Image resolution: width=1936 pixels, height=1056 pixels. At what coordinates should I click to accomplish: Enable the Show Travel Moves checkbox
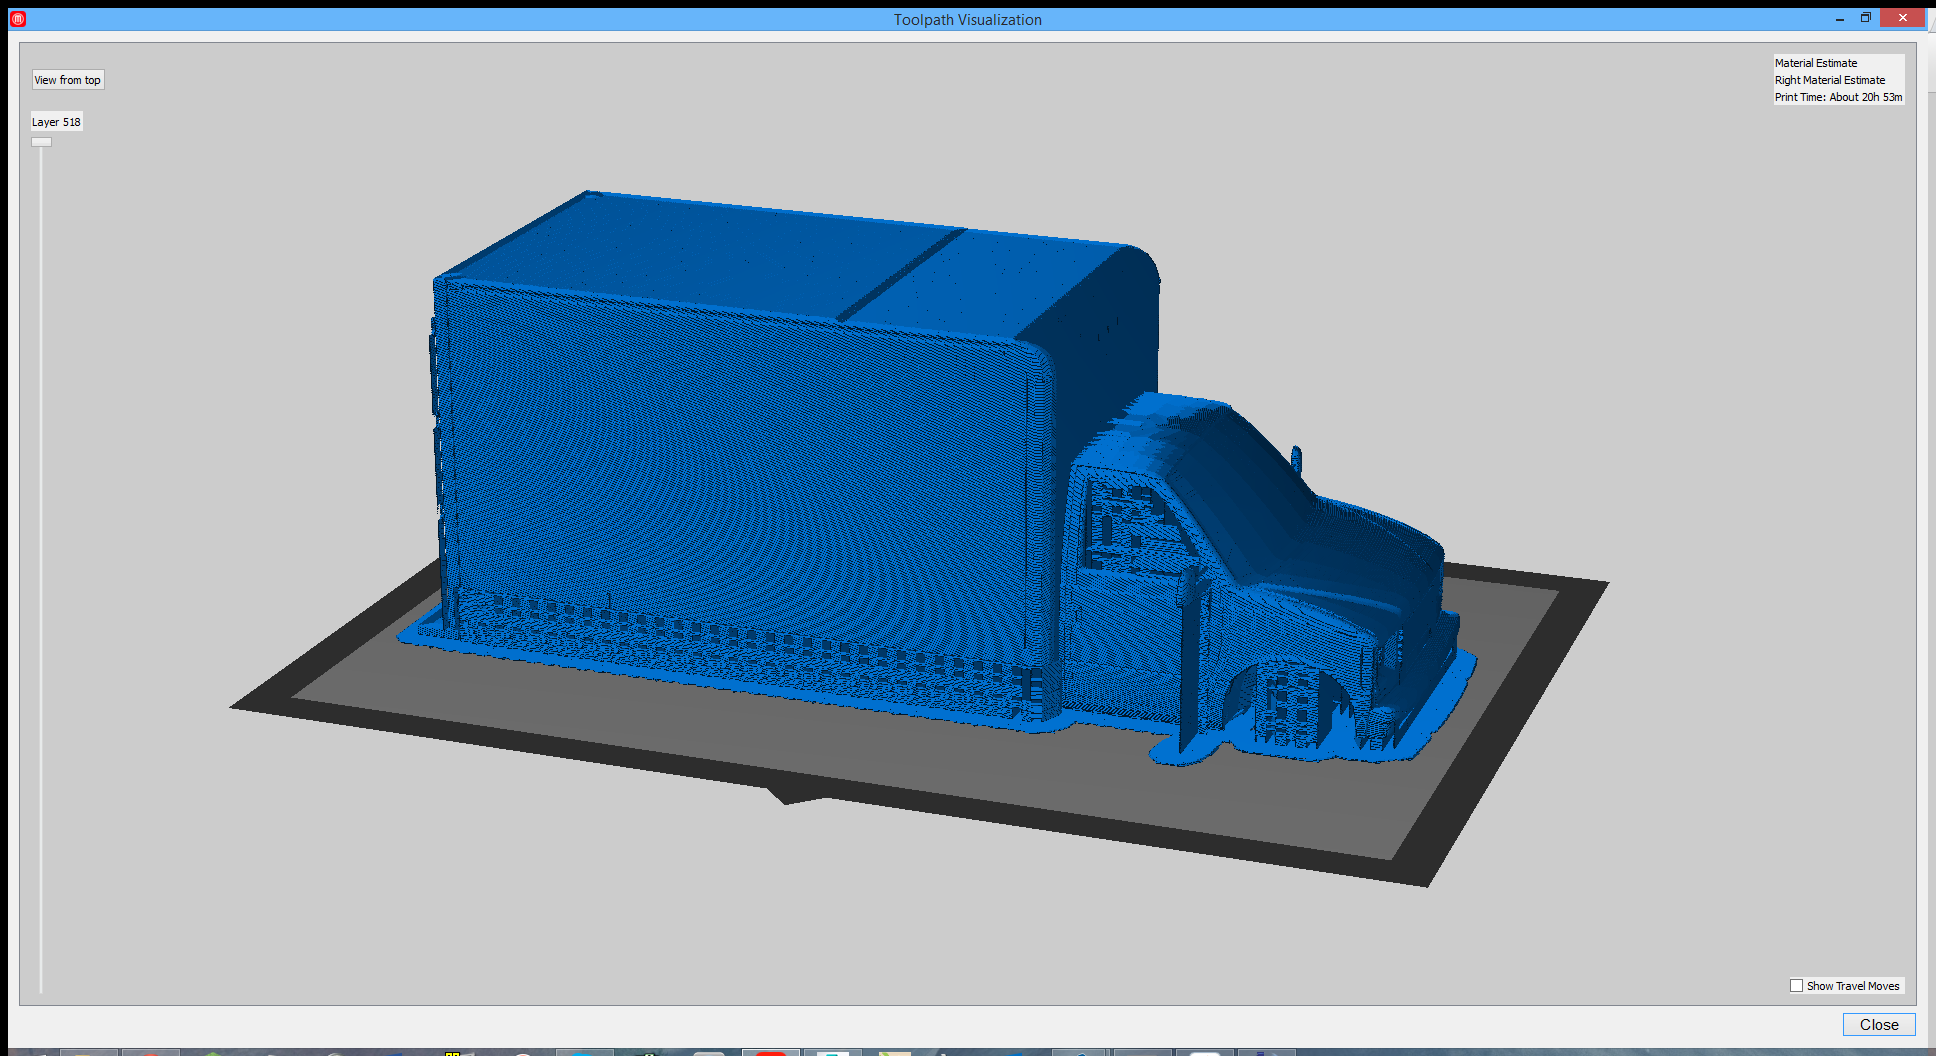[x=1796, y=986]
